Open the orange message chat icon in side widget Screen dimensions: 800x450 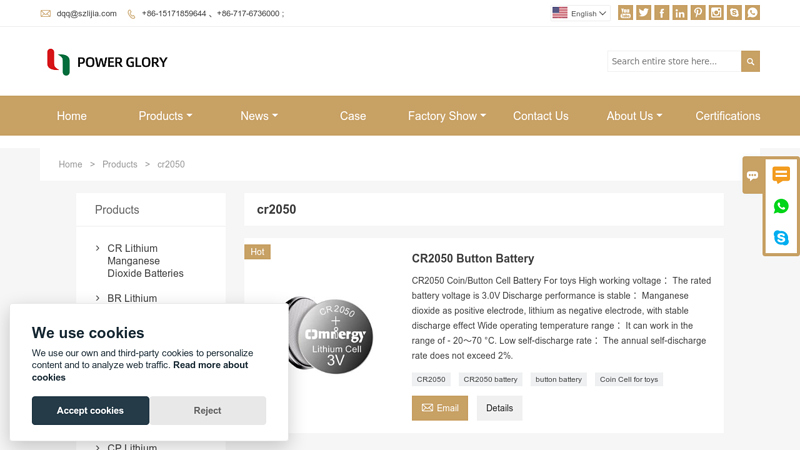click(x=781, y=175)
